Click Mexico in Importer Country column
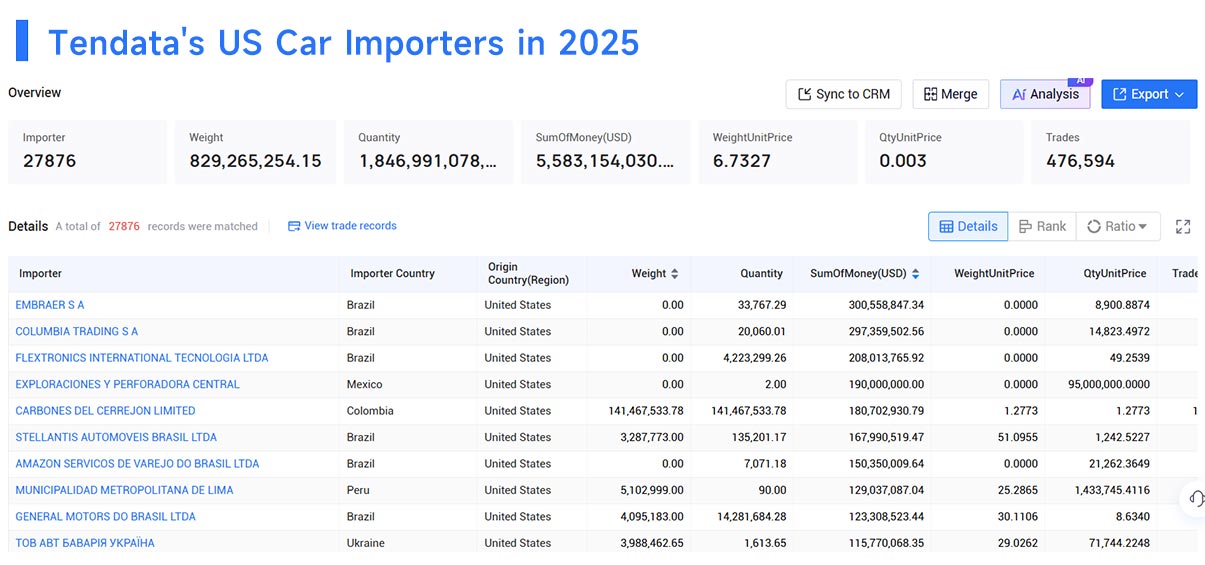 pyautogui.click(x=365, y=384)
